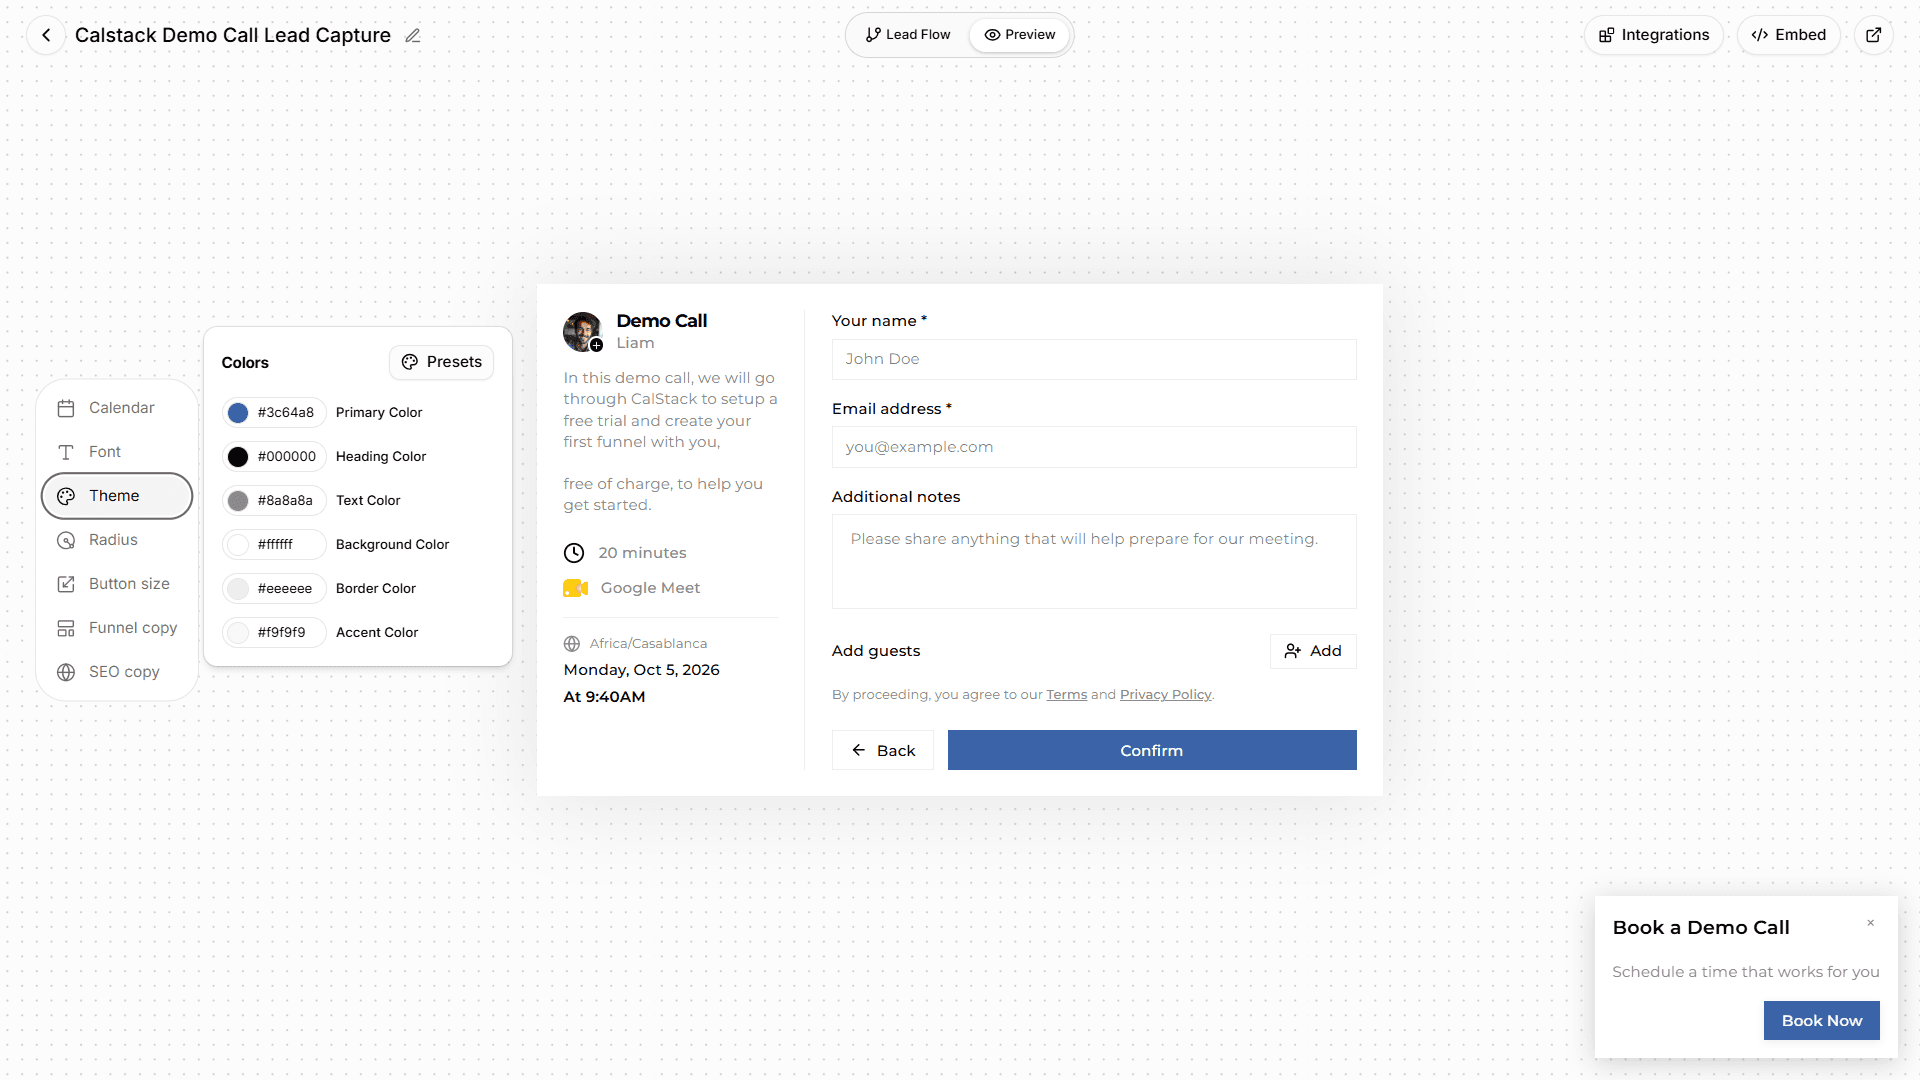Click the Additional notes text area
The image size is (1920, 1080).
[1094, 561]
